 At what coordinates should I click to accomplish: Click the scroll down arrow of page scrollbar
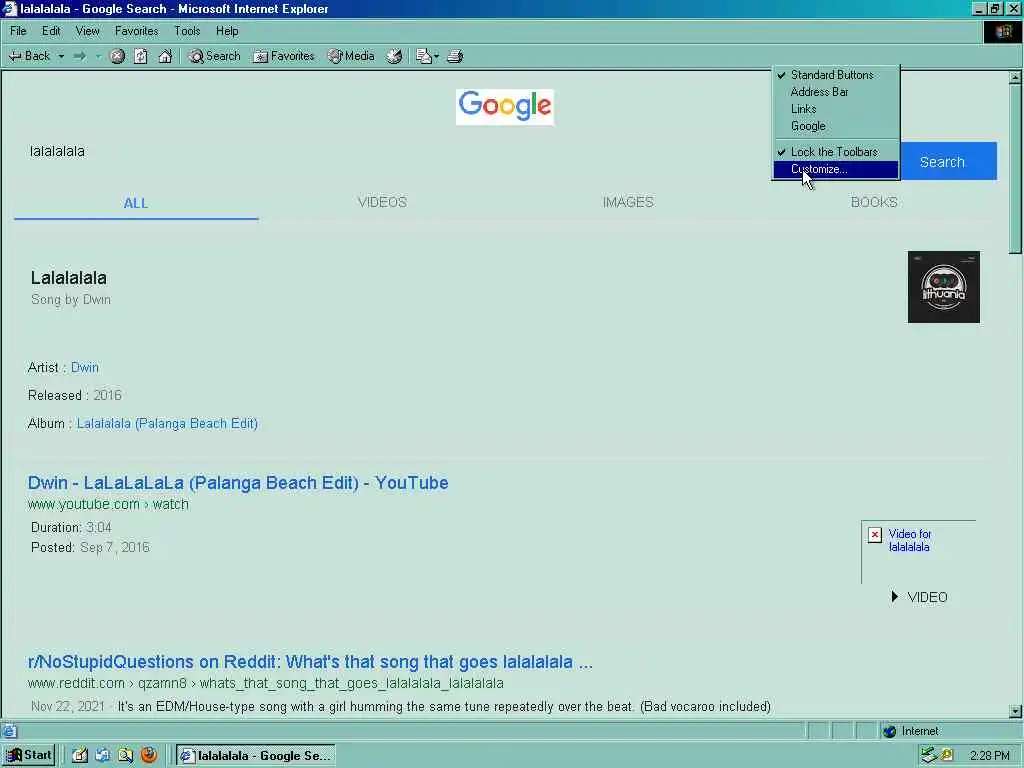pyautogui.click(x=1015, y=712)
